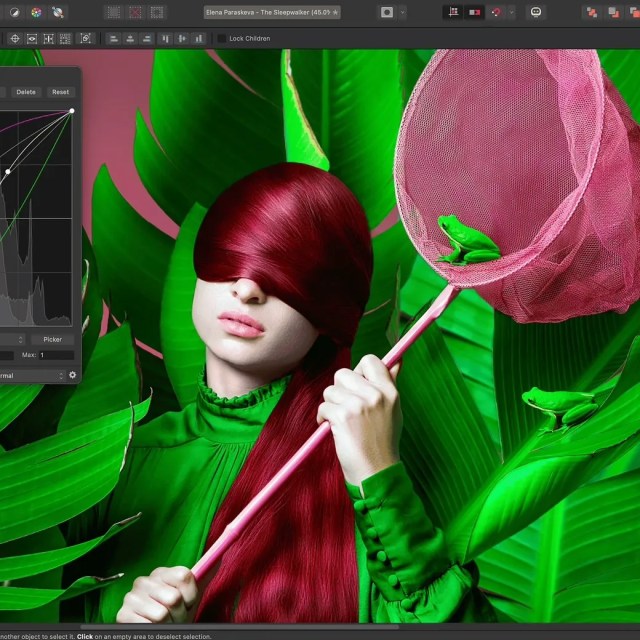Align selected objects to vertical middle

point(182,39)
